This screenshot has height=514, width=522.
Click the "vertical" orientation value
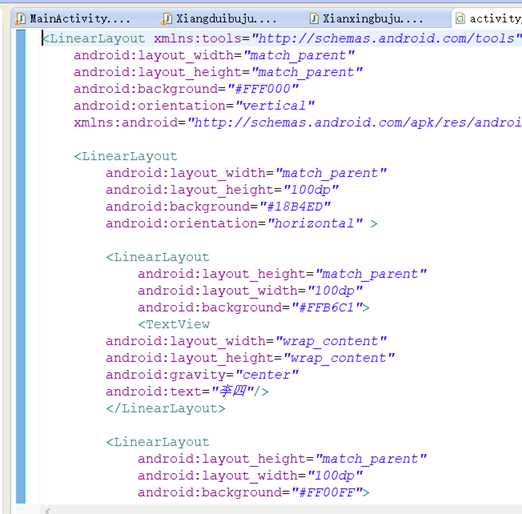coord(274,106)
